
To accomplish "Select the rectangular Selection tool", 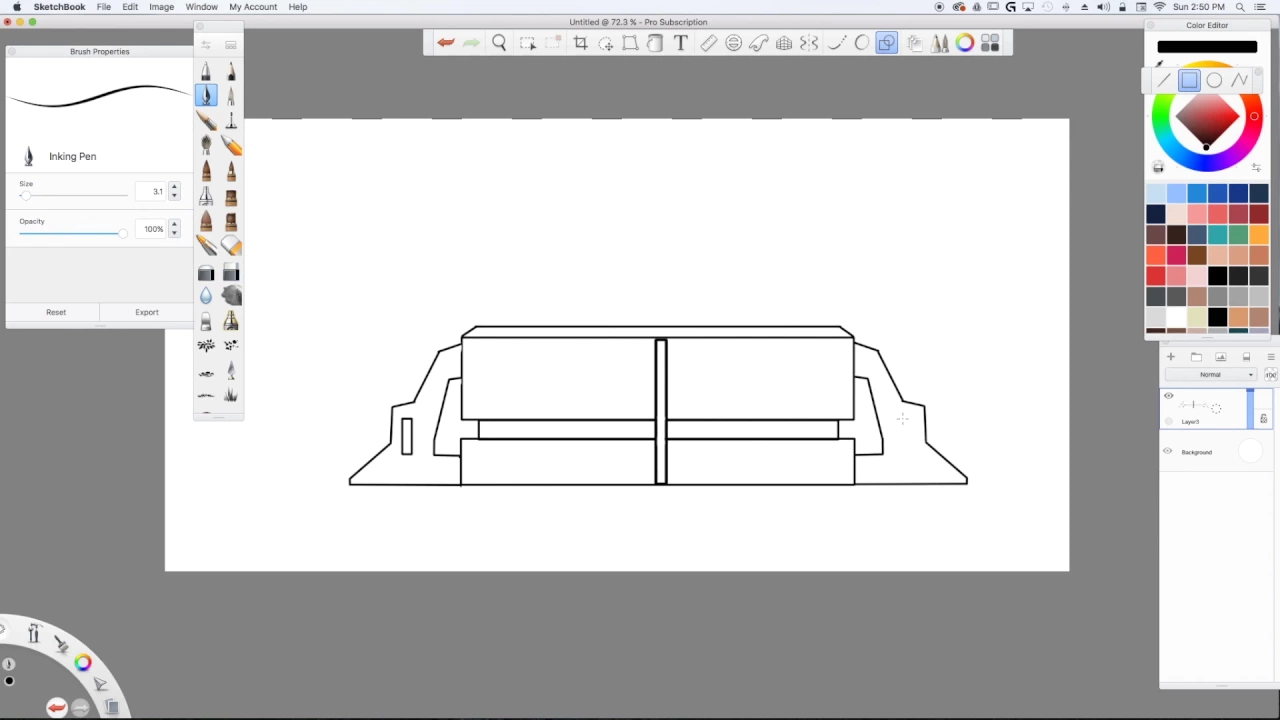I will pos(527,43).
